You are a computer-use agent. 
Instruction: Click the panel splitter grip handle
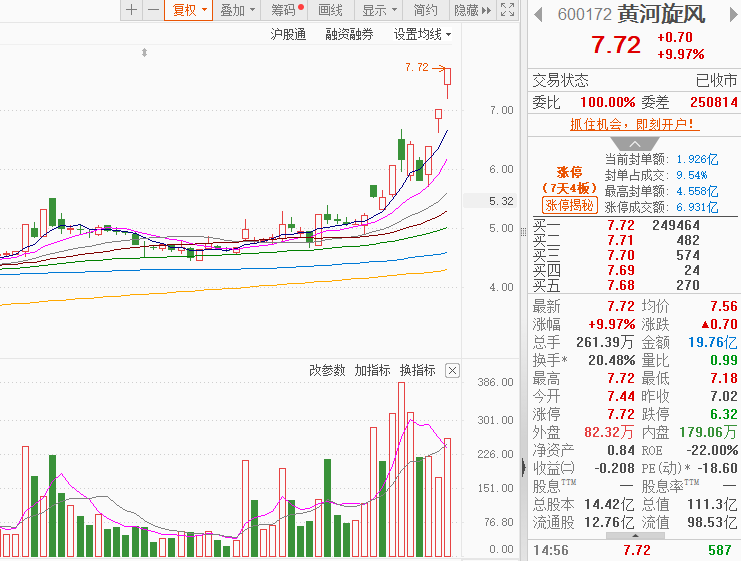[x=523, y=232]
